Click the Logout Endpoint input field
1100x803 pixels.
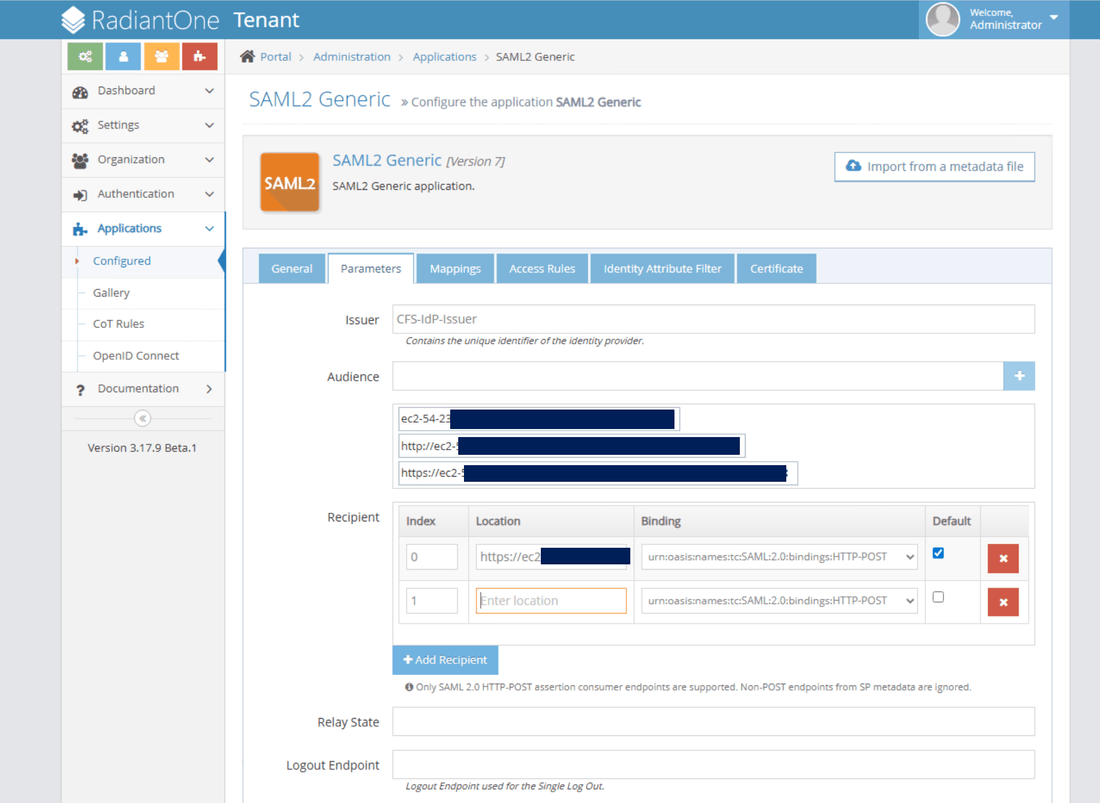tap(713, 764)
